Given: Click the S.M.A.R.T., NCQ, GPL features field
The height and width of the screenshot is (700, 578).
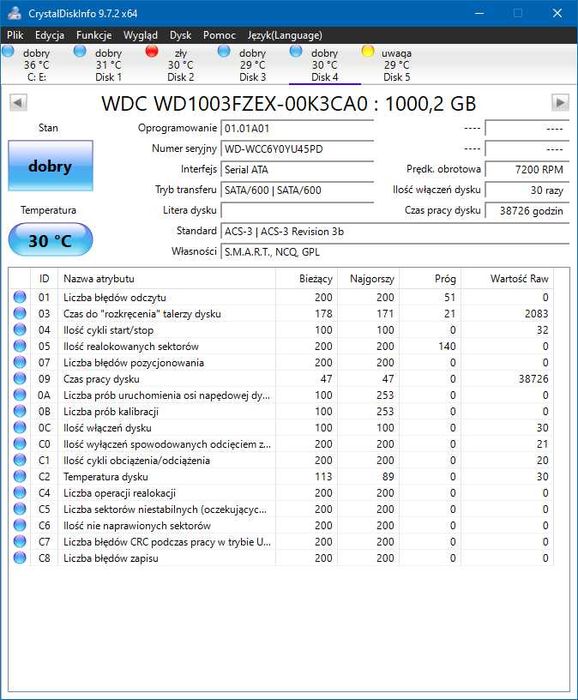Looking at the screenshot, I should coord(395,252).
